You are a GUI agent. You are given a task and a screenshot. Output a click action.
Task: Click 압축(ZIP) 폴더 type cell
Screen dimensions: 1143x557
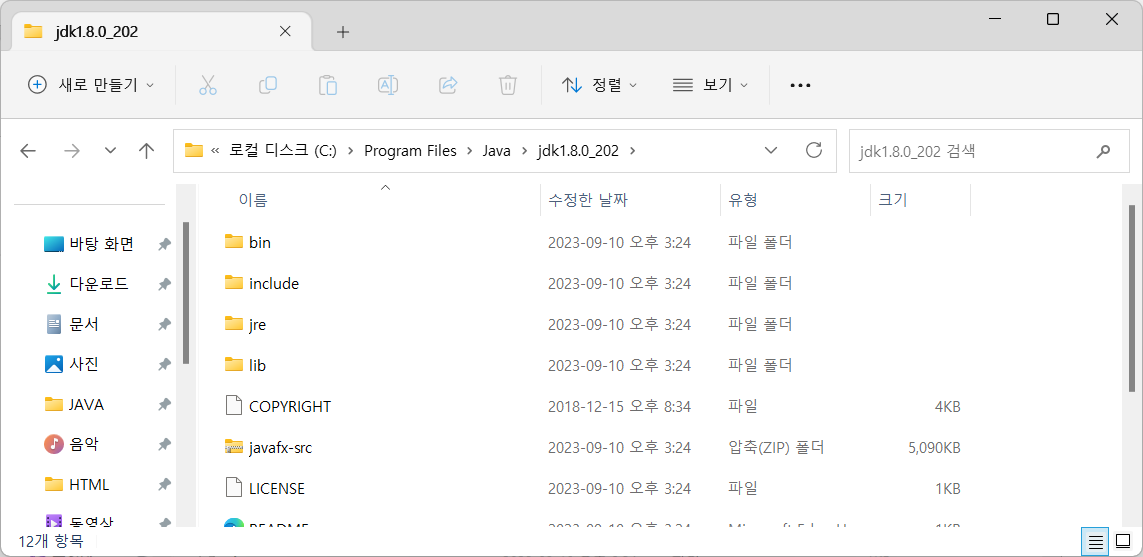[x=776, y=448]
